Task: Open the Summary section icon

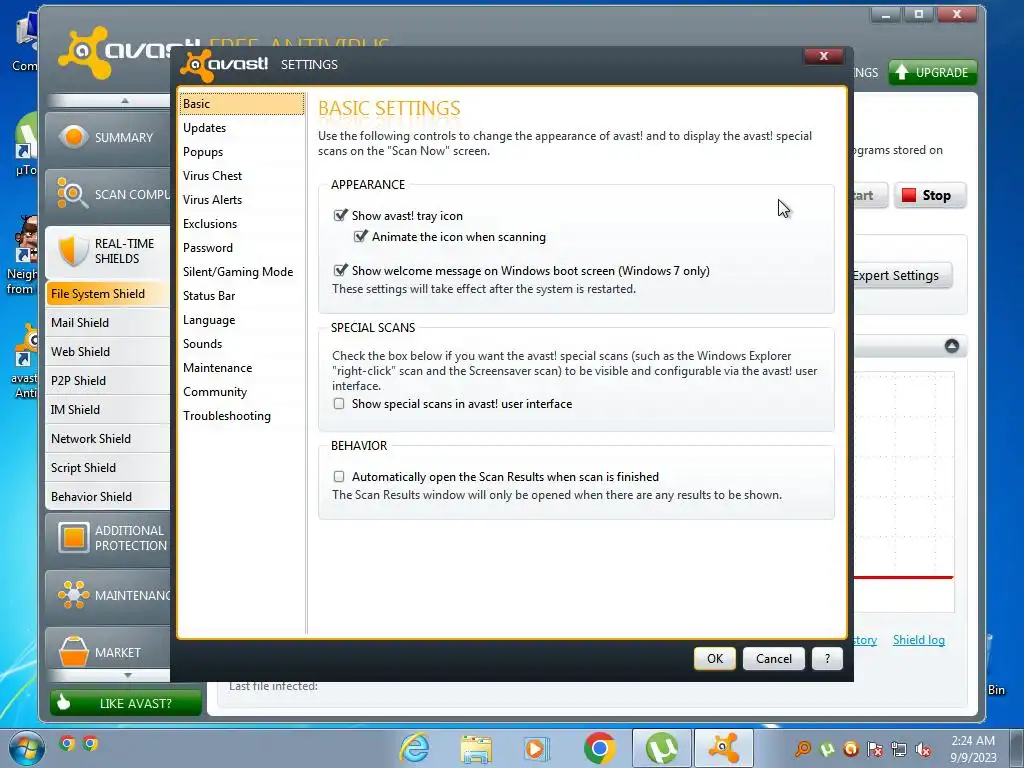Action: [x=72, y=137]
